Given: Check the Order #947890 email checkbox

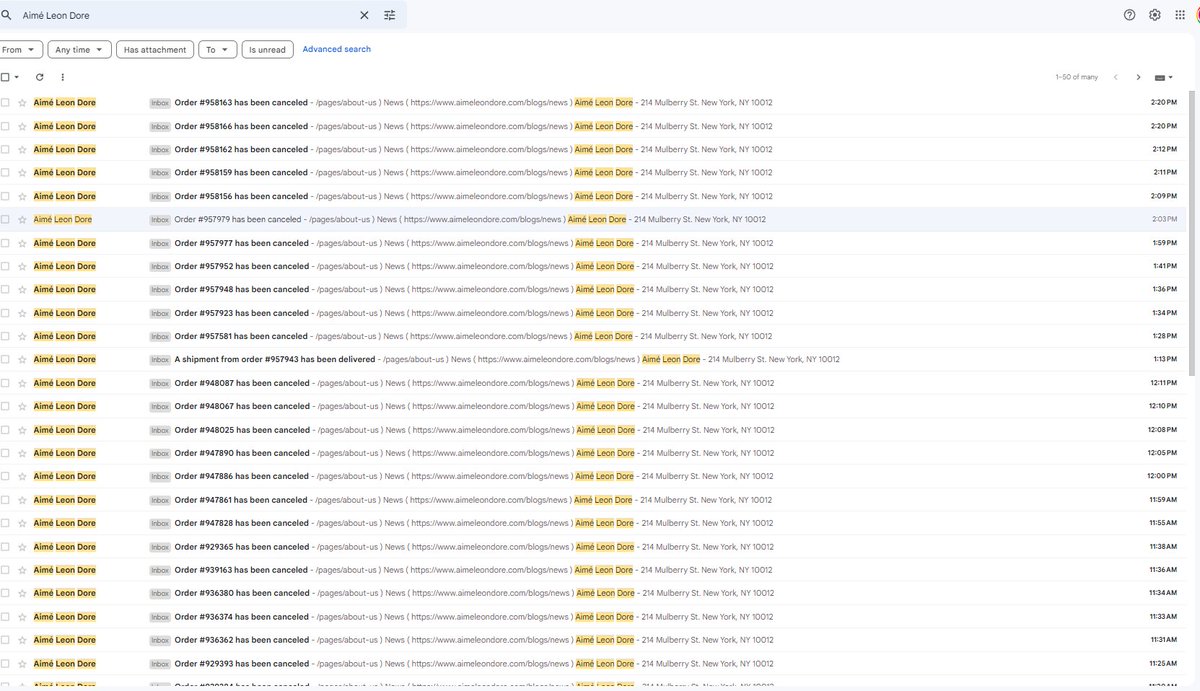Looking at the screenshot, I should click(5, 453).
